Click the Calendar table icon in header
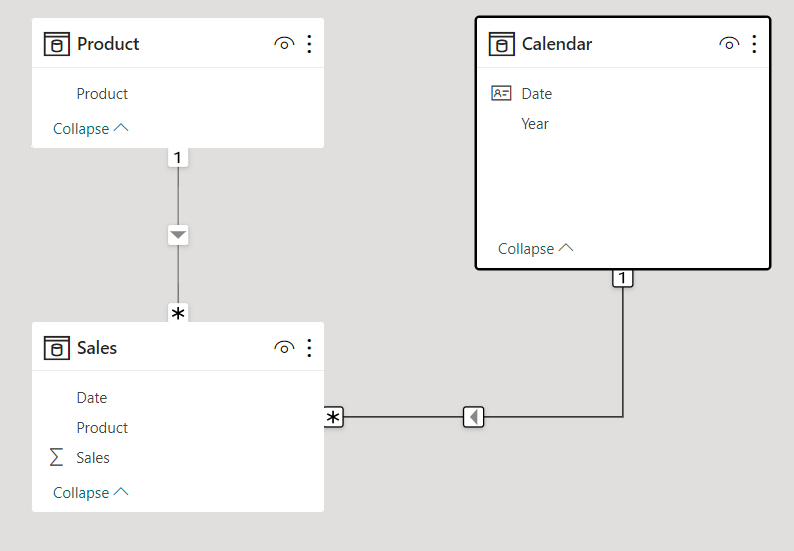The width and height of the screenshot is (794, 551). tap(502, 44)
